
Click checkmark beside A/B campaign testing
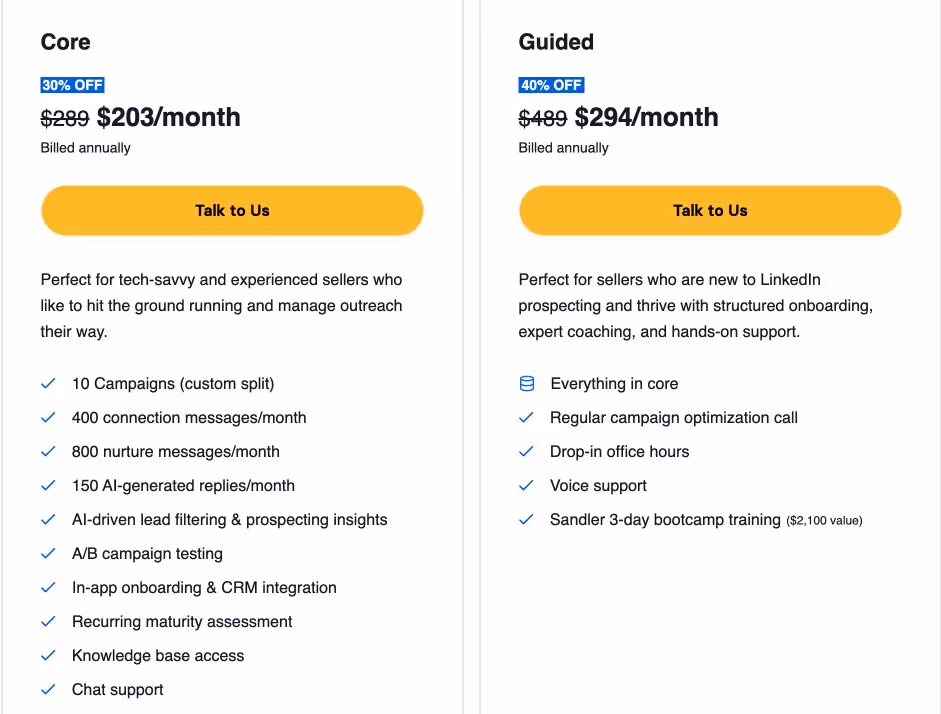pos(48,554)
